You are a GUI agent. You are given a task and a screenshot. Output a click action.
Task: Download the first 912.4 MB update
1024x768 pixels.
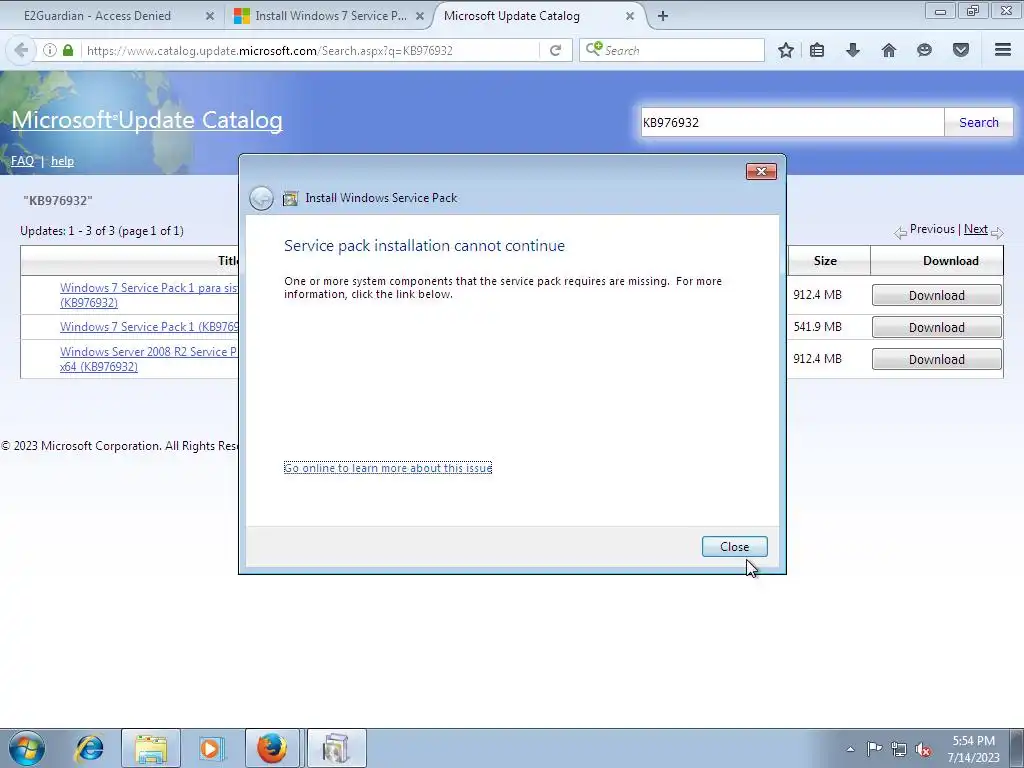(x=936, y=295)
